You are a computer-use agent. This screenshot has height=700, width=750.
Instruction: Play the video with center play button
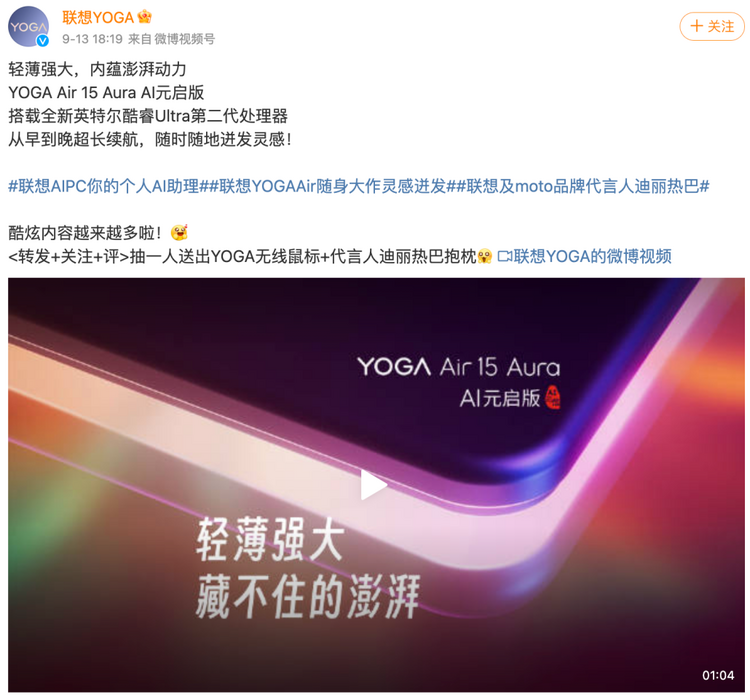pos(373,485)
